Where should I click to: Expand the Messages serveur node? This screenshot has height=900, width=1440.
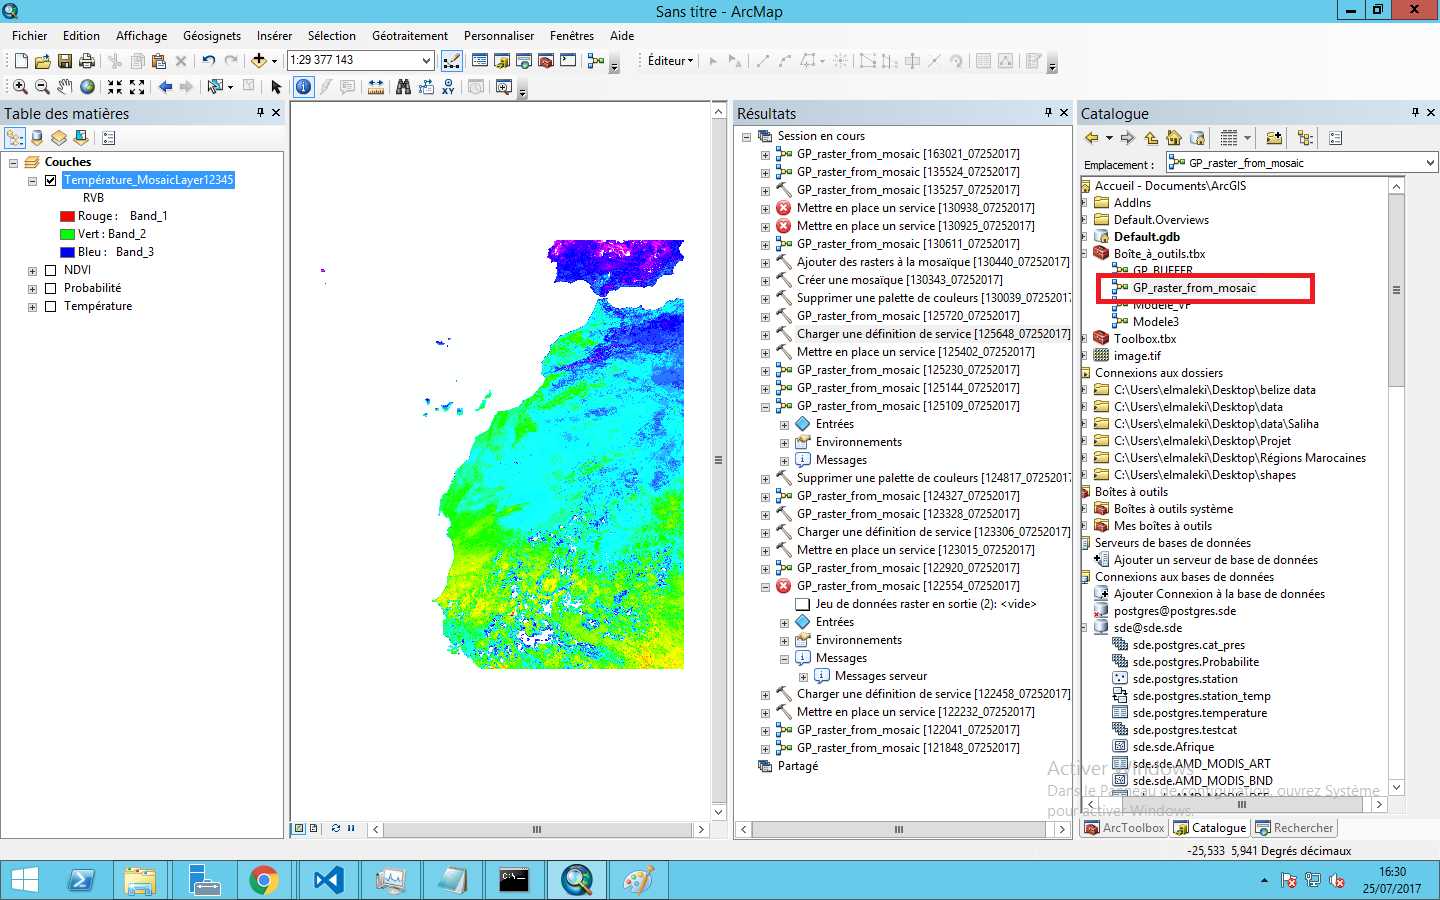[x=803, y=677]
